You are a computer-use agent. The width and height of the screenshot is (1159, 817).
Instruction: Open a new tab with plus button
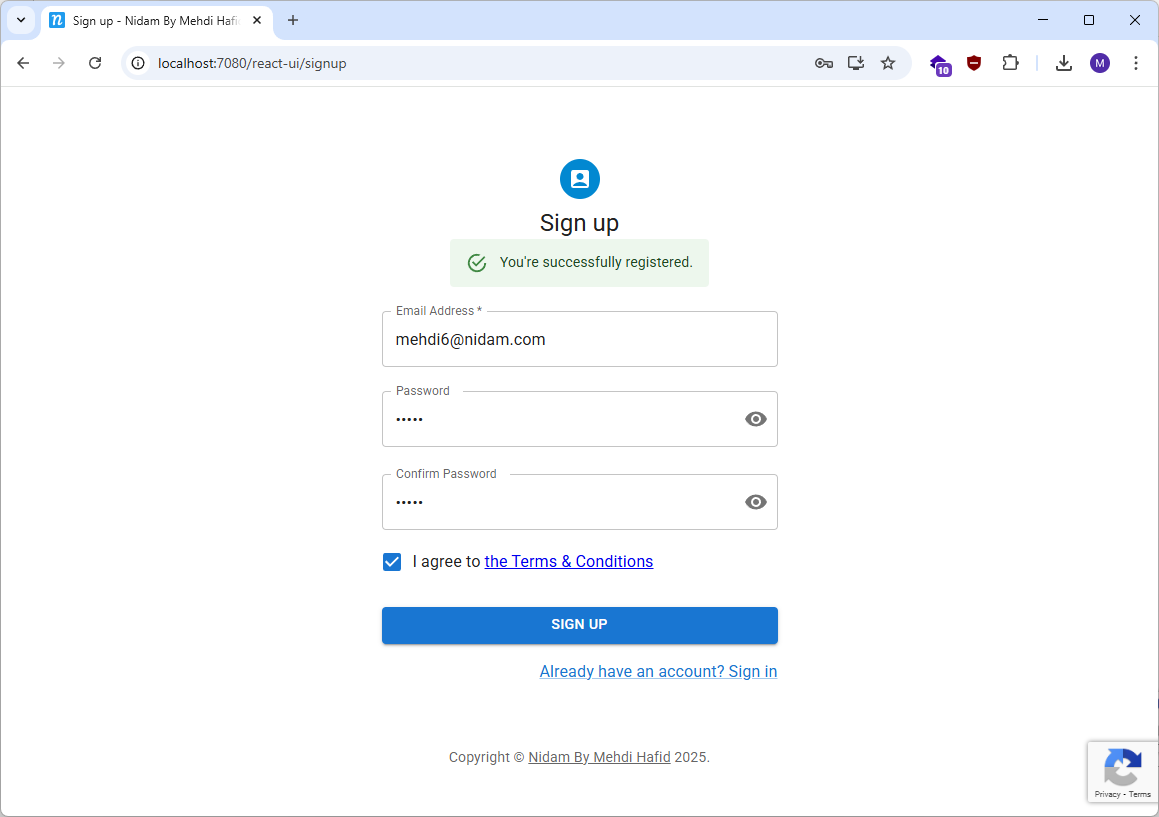293,20
